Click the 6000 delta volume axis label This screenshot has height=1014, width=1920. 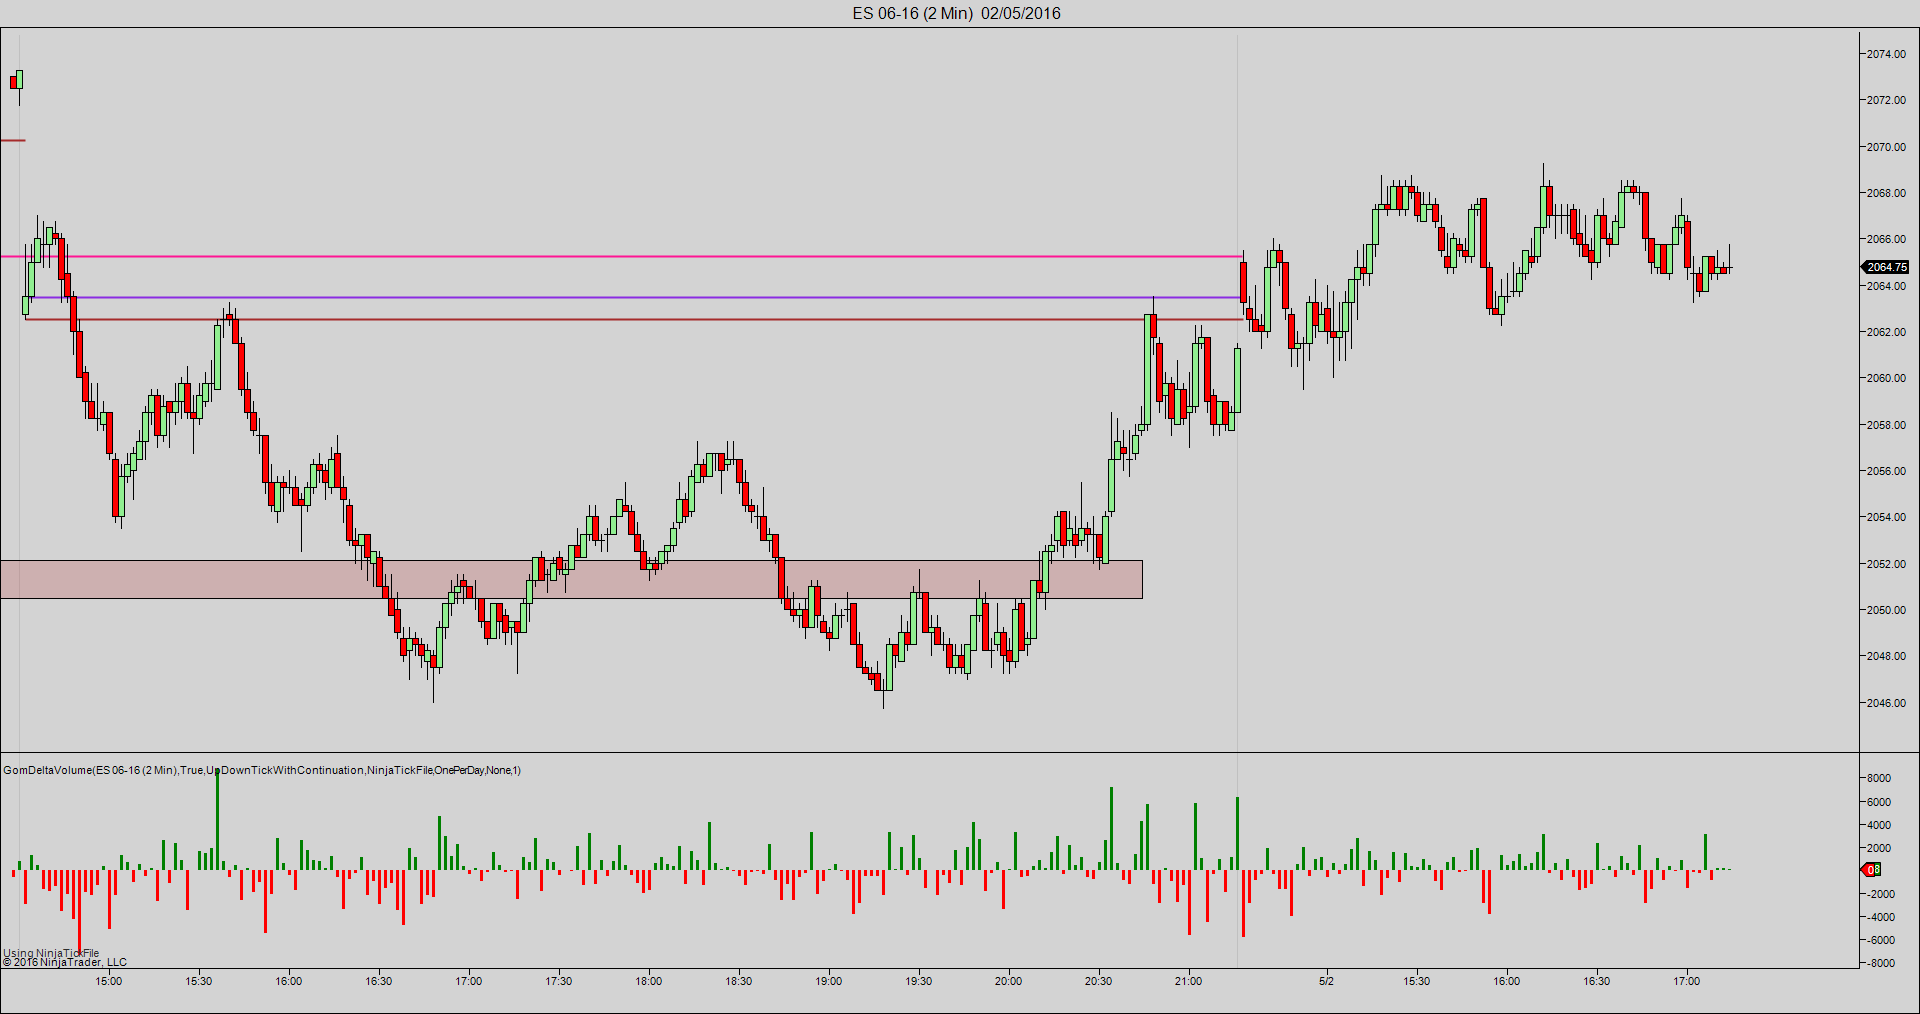click(1879, 802)
